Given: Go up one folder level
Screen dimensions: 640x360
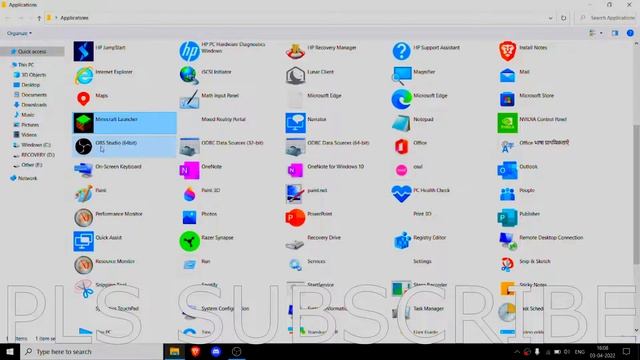Looking at the screenshot, I should coord(39,18).
